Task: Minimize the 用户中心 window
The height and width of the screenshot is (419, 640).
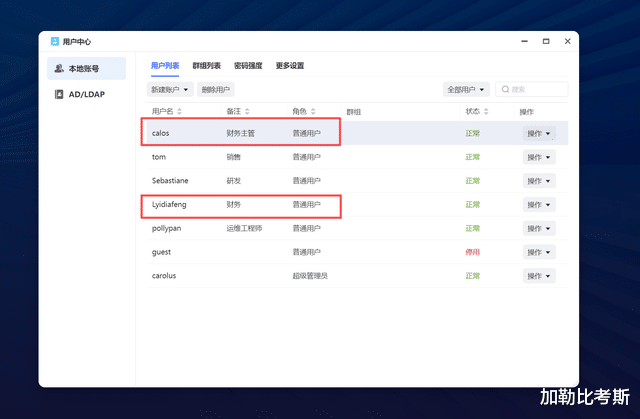Action: (x=524, y=41)
